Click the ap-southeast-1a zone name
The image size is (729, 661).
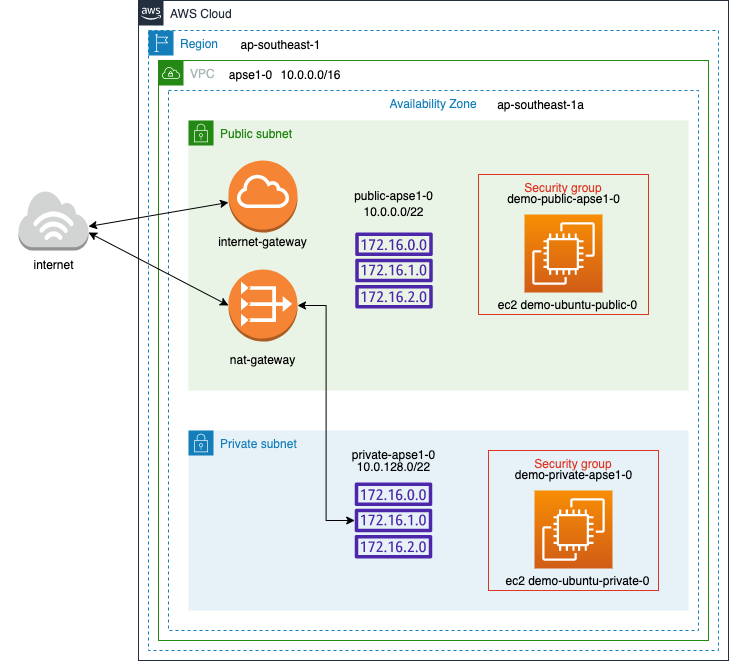(540, 105)
